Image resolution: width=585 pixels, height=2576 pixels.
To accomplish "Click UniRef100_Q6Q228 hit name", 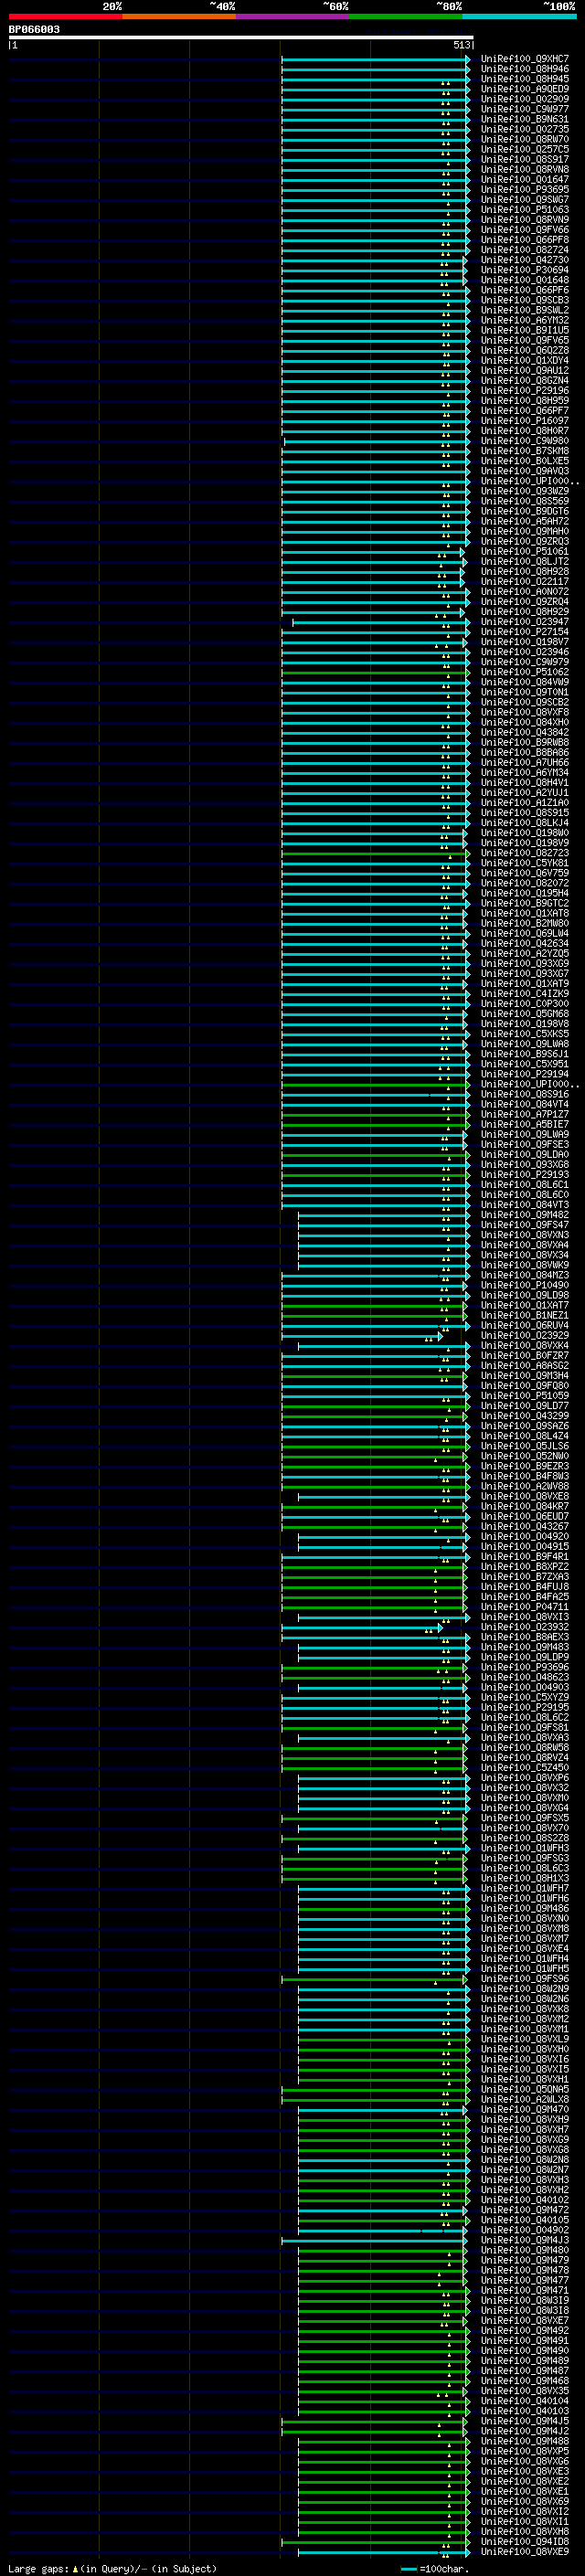I will [525, 350].
